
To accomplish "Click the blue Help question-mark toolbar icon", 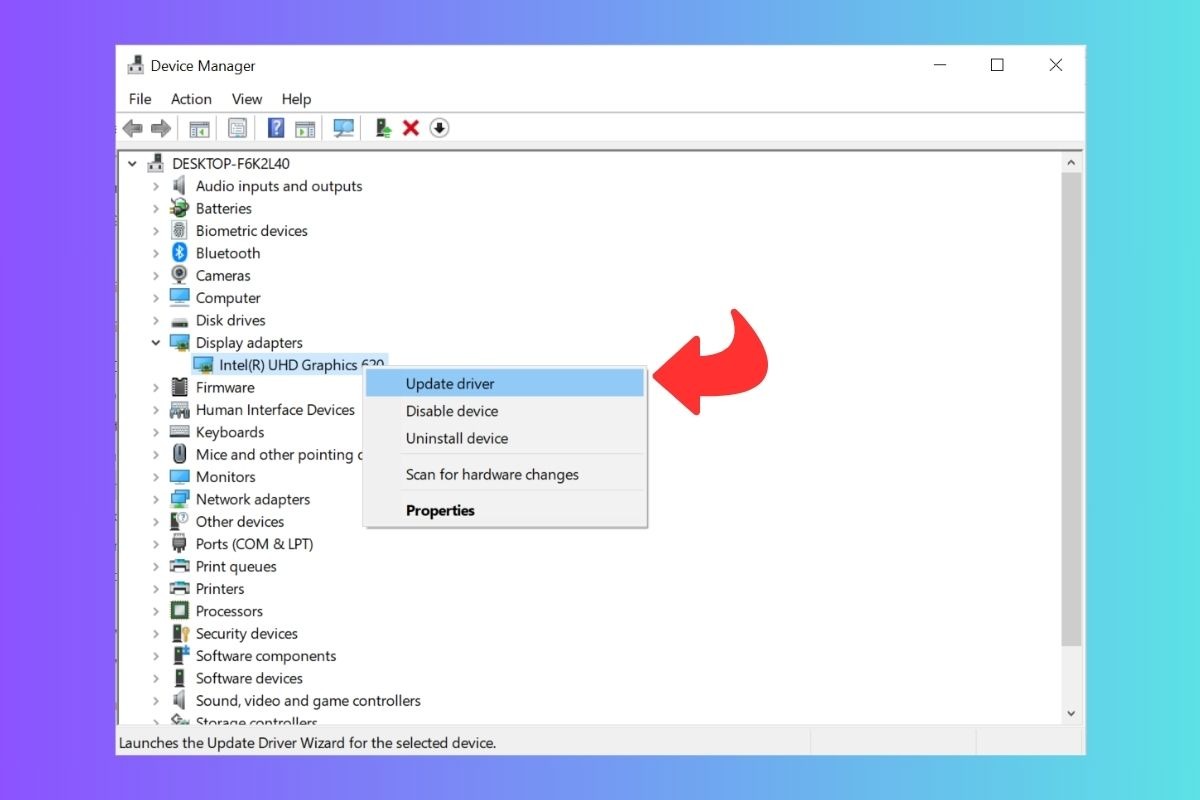I will (276, 128).
